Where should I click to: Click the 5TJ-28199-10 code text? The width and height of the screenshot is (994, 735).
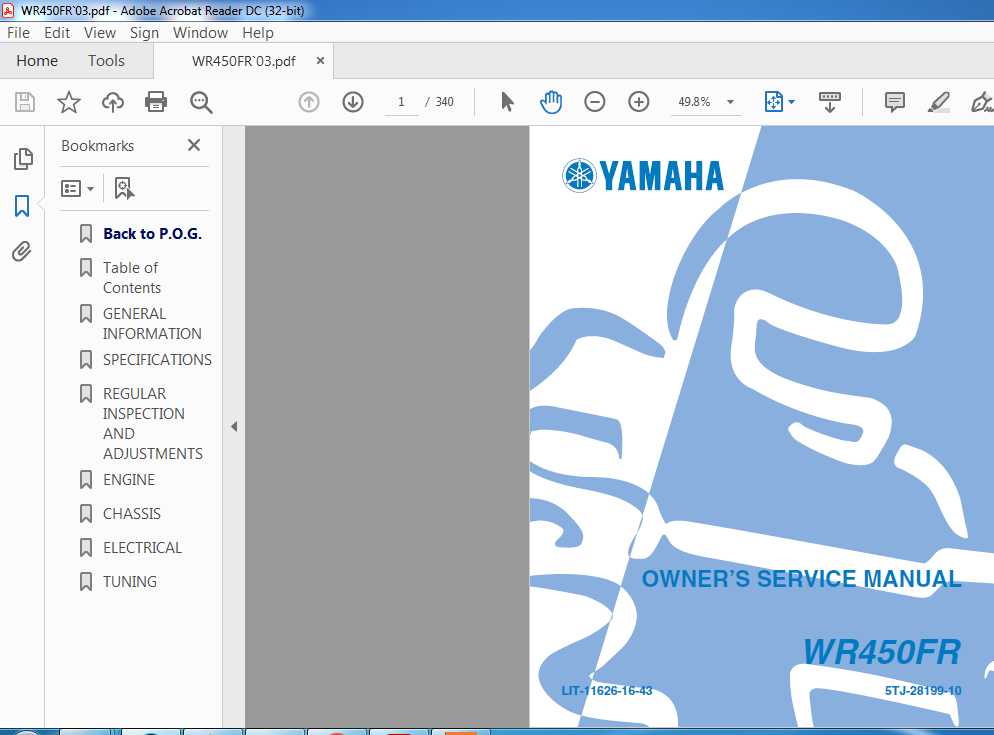coord(923,691)
